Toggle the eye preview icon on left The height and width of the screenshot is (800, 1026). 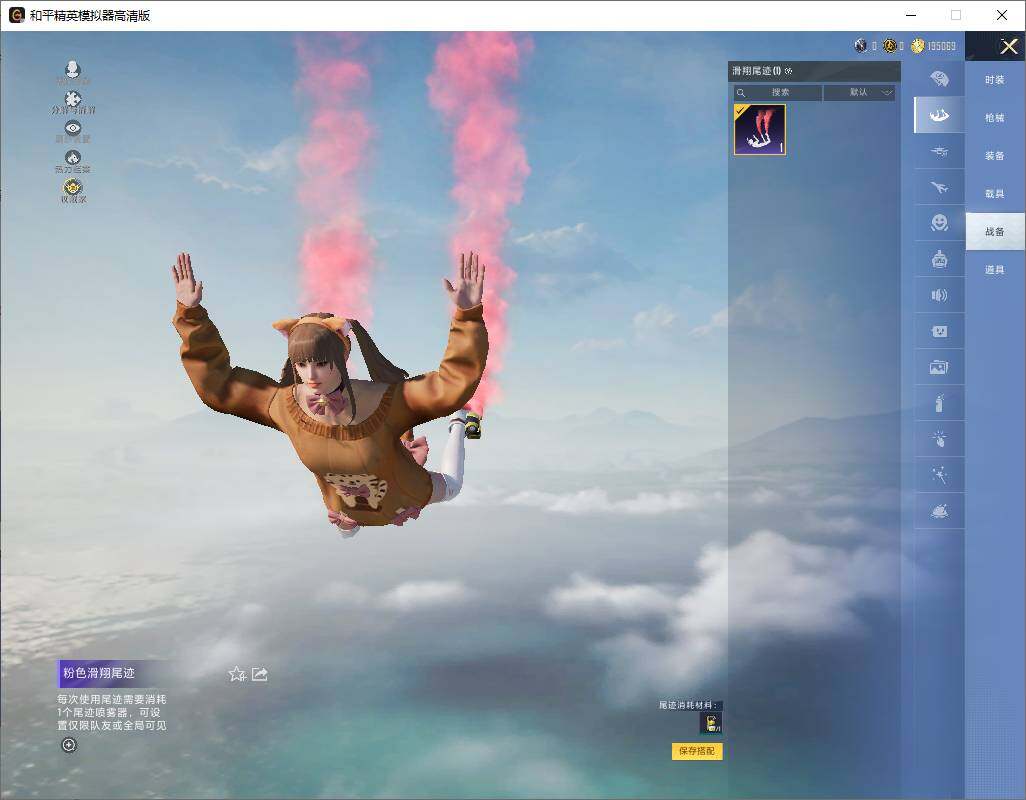point(73,128)
